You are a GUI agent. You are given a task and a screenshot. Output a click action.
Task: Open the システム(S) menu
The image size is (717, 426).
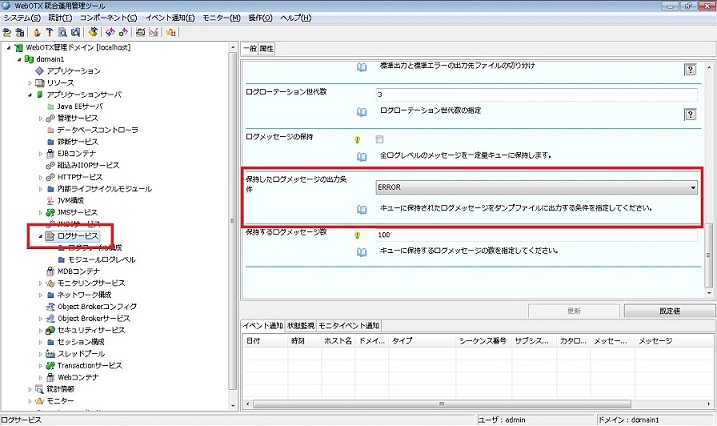coord(22,18)
